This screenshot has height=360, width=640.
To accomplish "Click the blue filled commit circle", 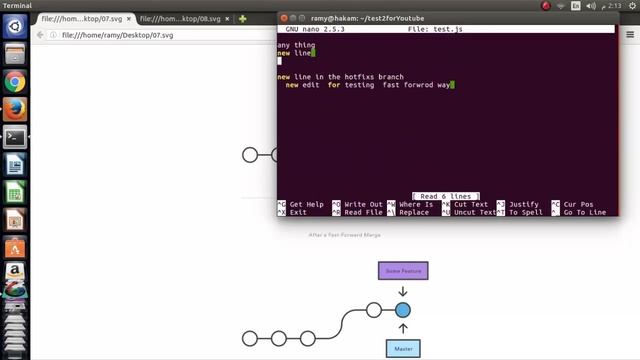I will 403,310.
